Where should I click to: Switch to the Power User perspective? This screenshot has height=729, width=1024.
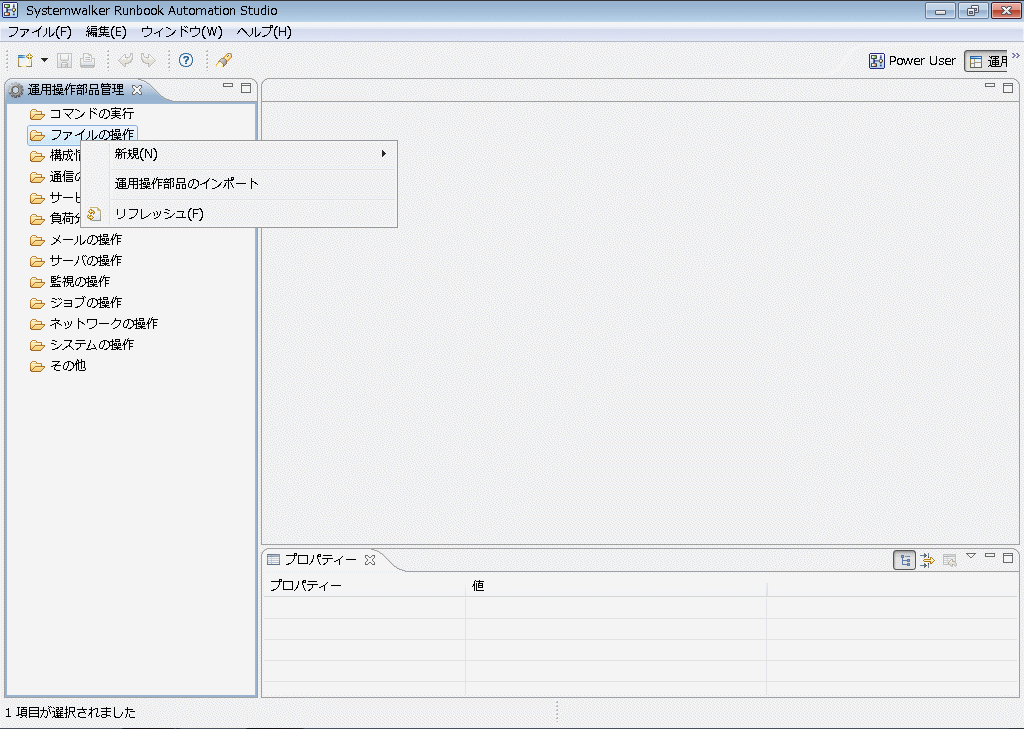[x=912, y=61]
